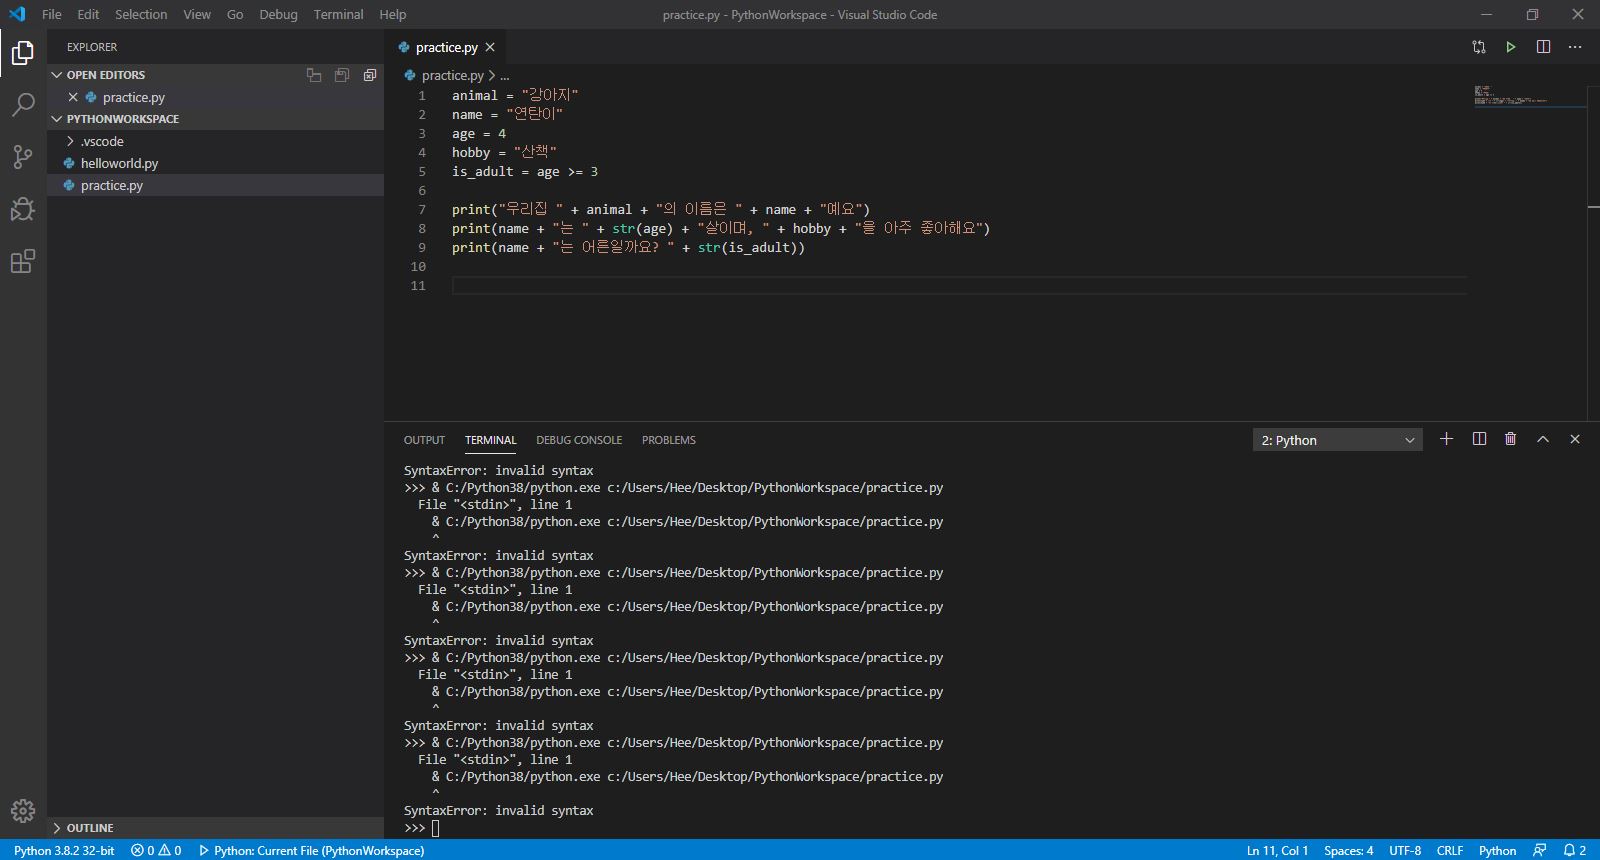The image size is (1600, 860).
Task: Open the Go menu
Action: click(235, 14)
